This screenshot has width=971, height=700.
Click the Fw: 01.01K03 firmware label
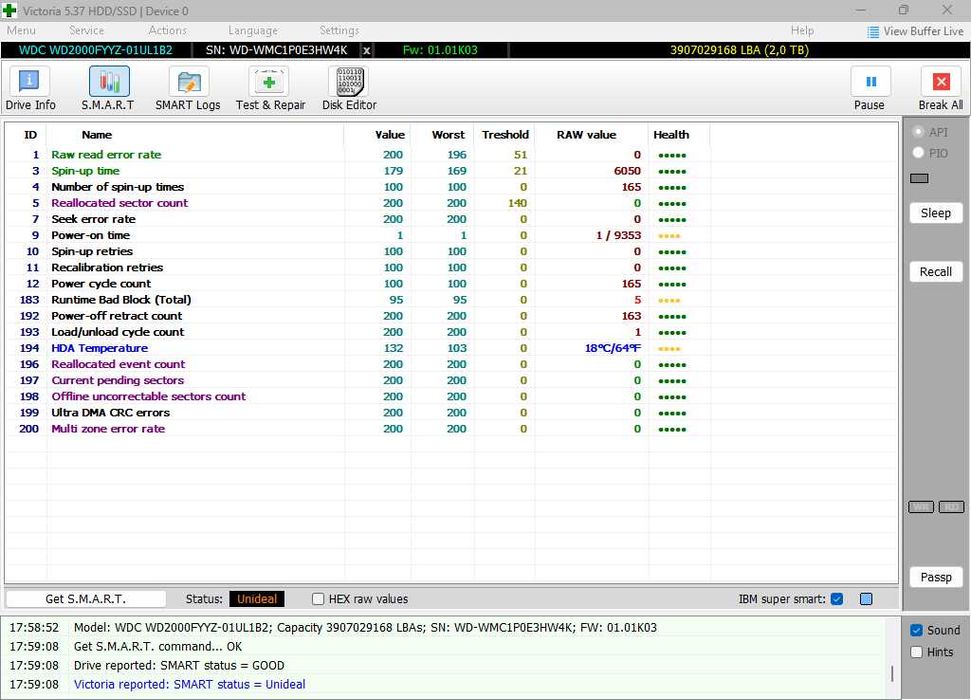[440, 50]
